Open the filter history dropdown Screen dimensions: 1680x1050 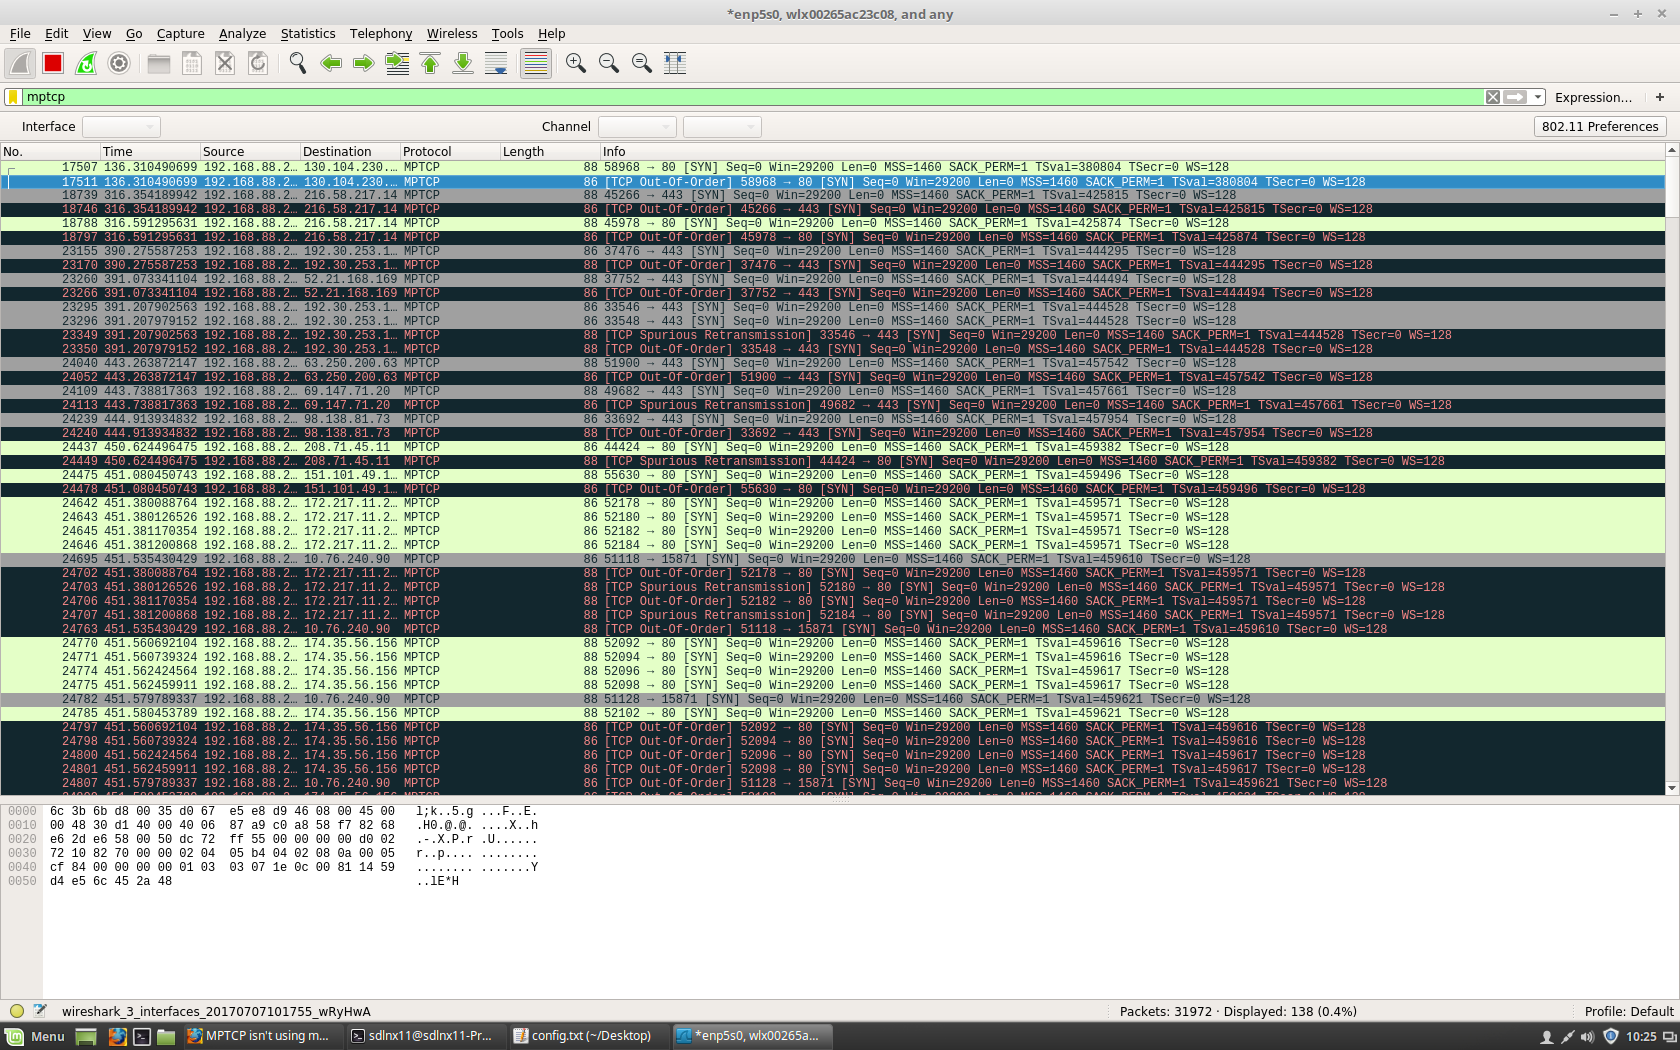coord(1537,97)
